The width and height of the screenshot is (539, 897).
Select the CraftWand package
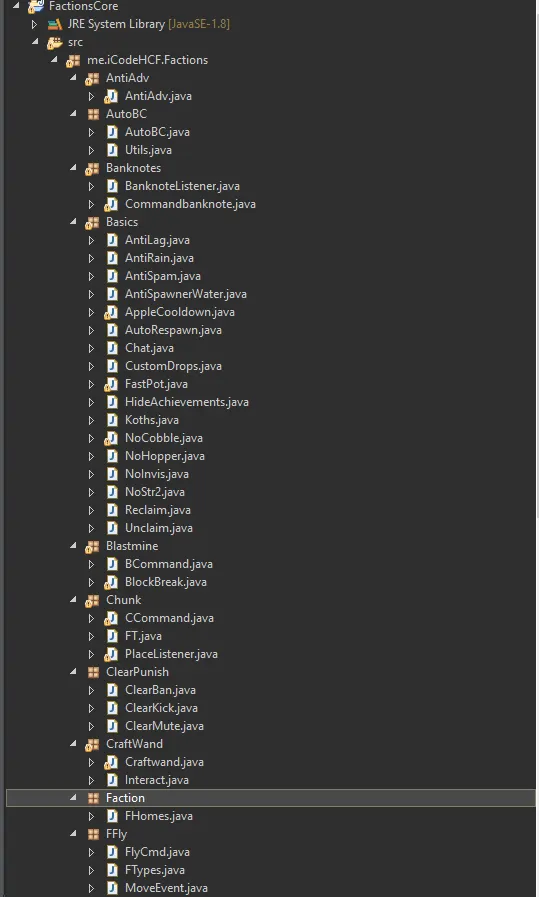(134, 744)
